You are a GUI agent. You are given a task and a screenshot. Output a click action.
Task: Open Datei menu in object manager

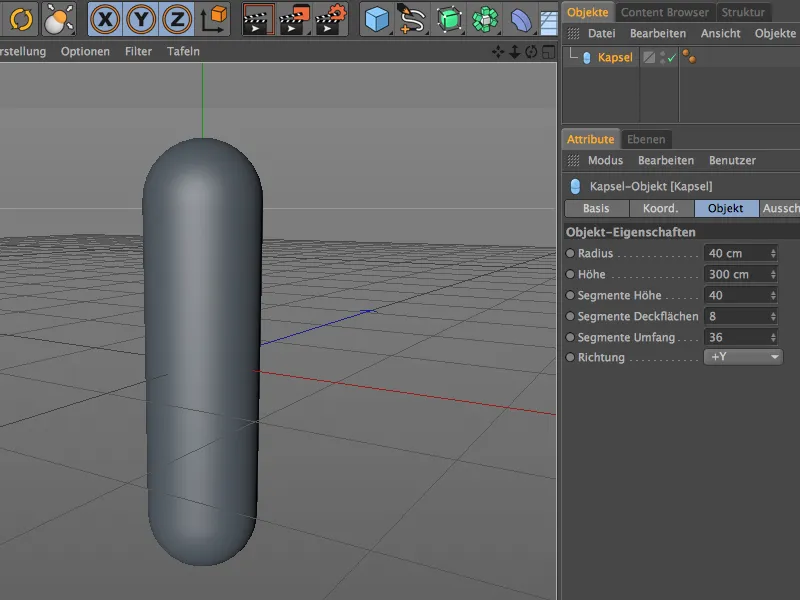[x=602, y=34]
